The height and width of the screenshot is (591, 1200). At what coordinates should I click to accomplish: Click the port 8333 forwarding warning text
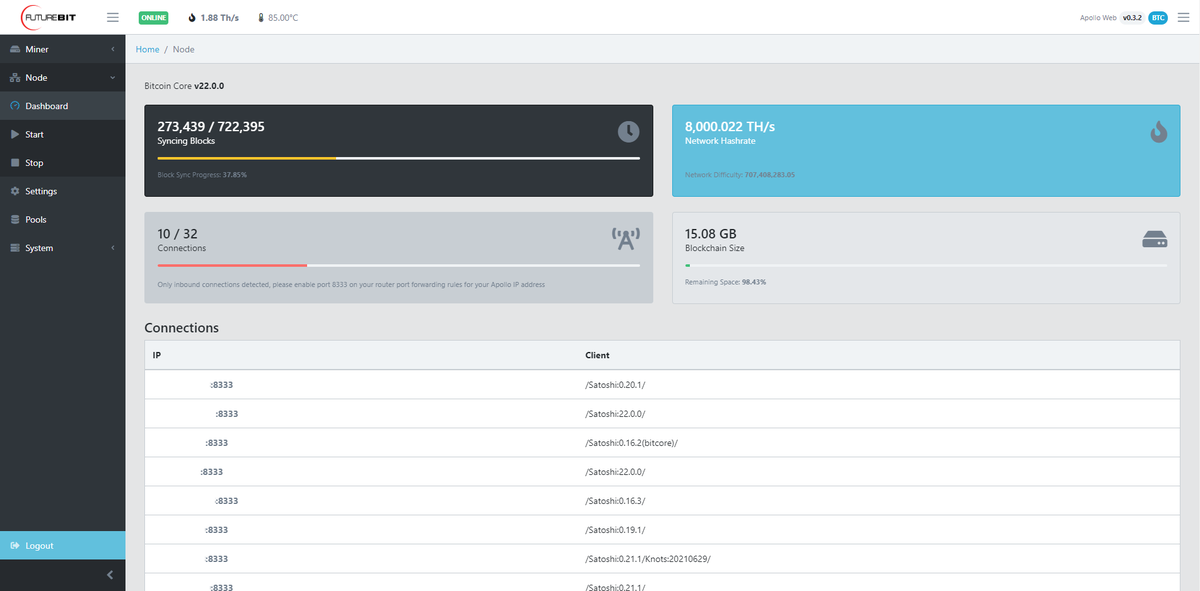[351, 284]
